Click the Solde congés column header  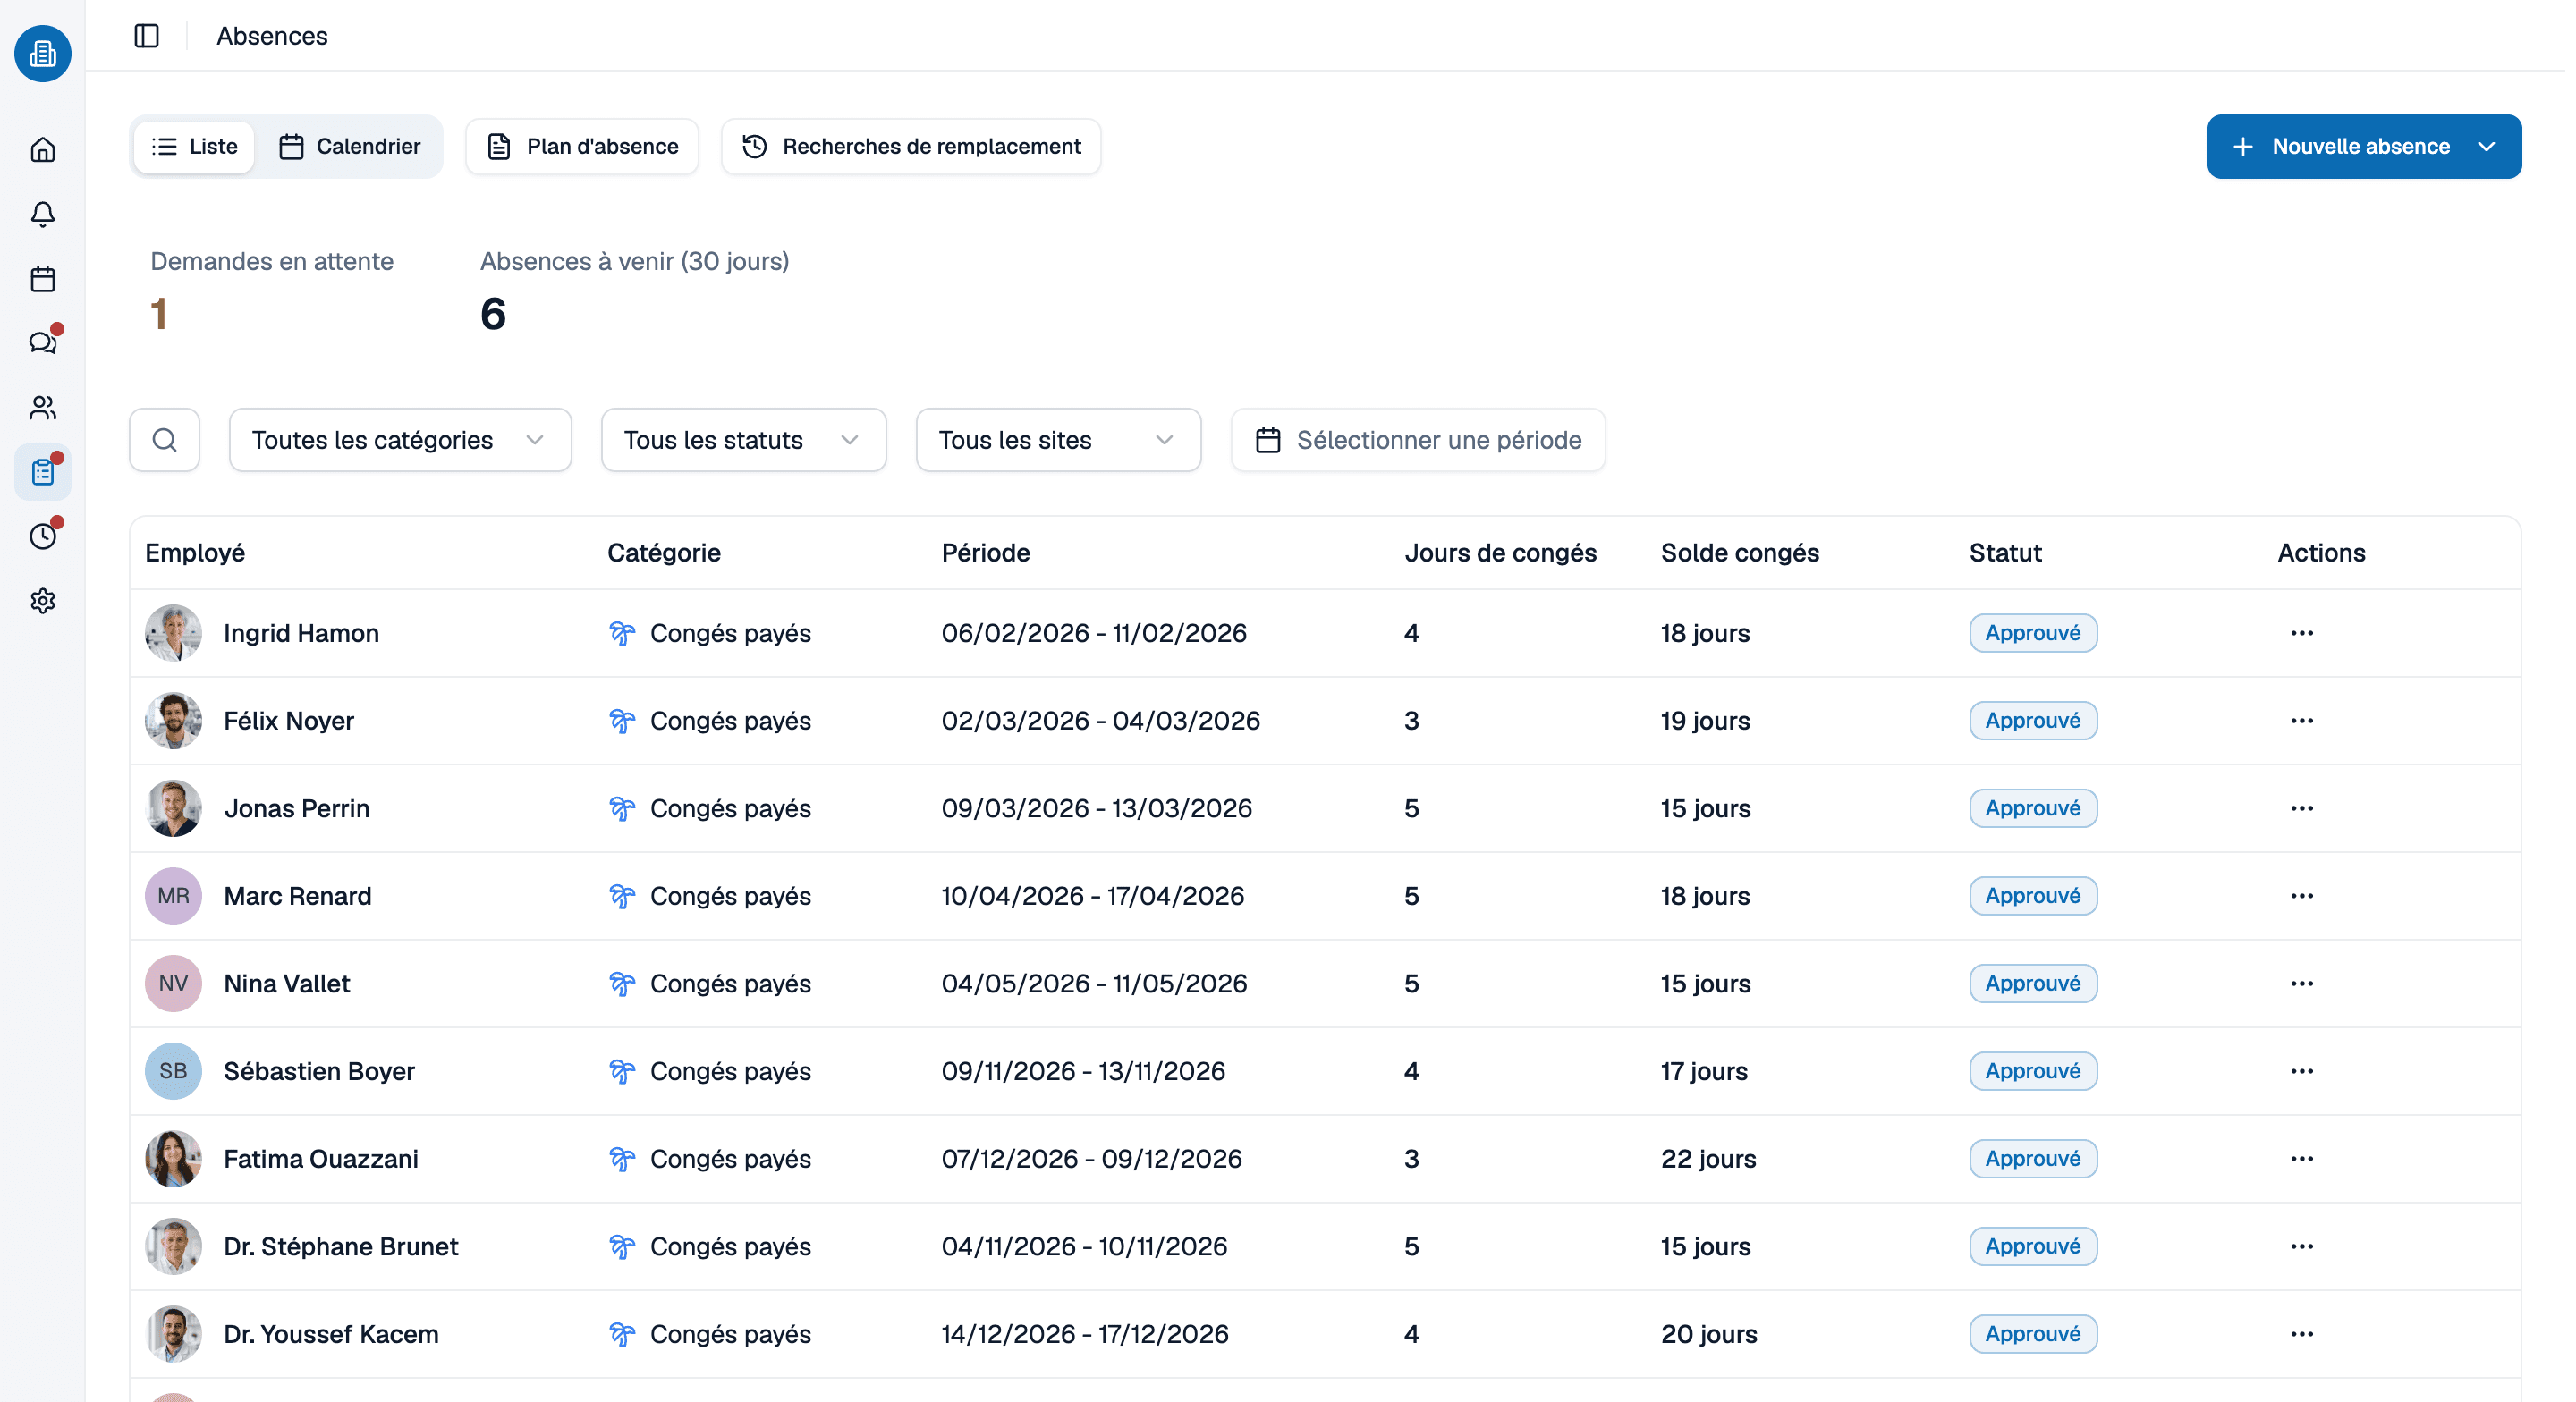point(1740,553)
